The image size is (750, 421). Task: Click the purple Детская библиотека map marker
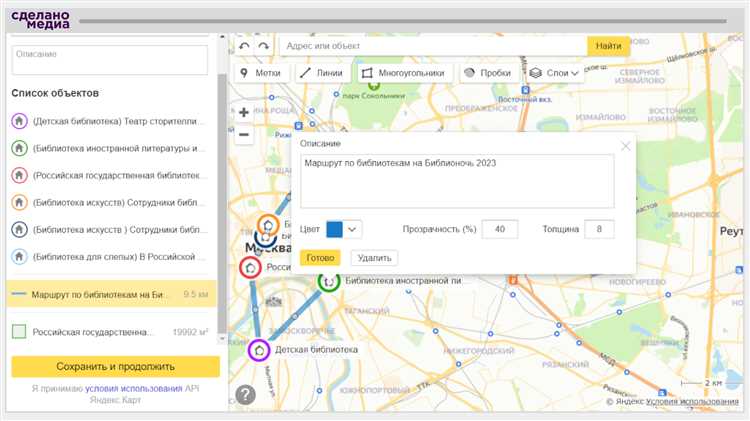click(x=259, y=350)
